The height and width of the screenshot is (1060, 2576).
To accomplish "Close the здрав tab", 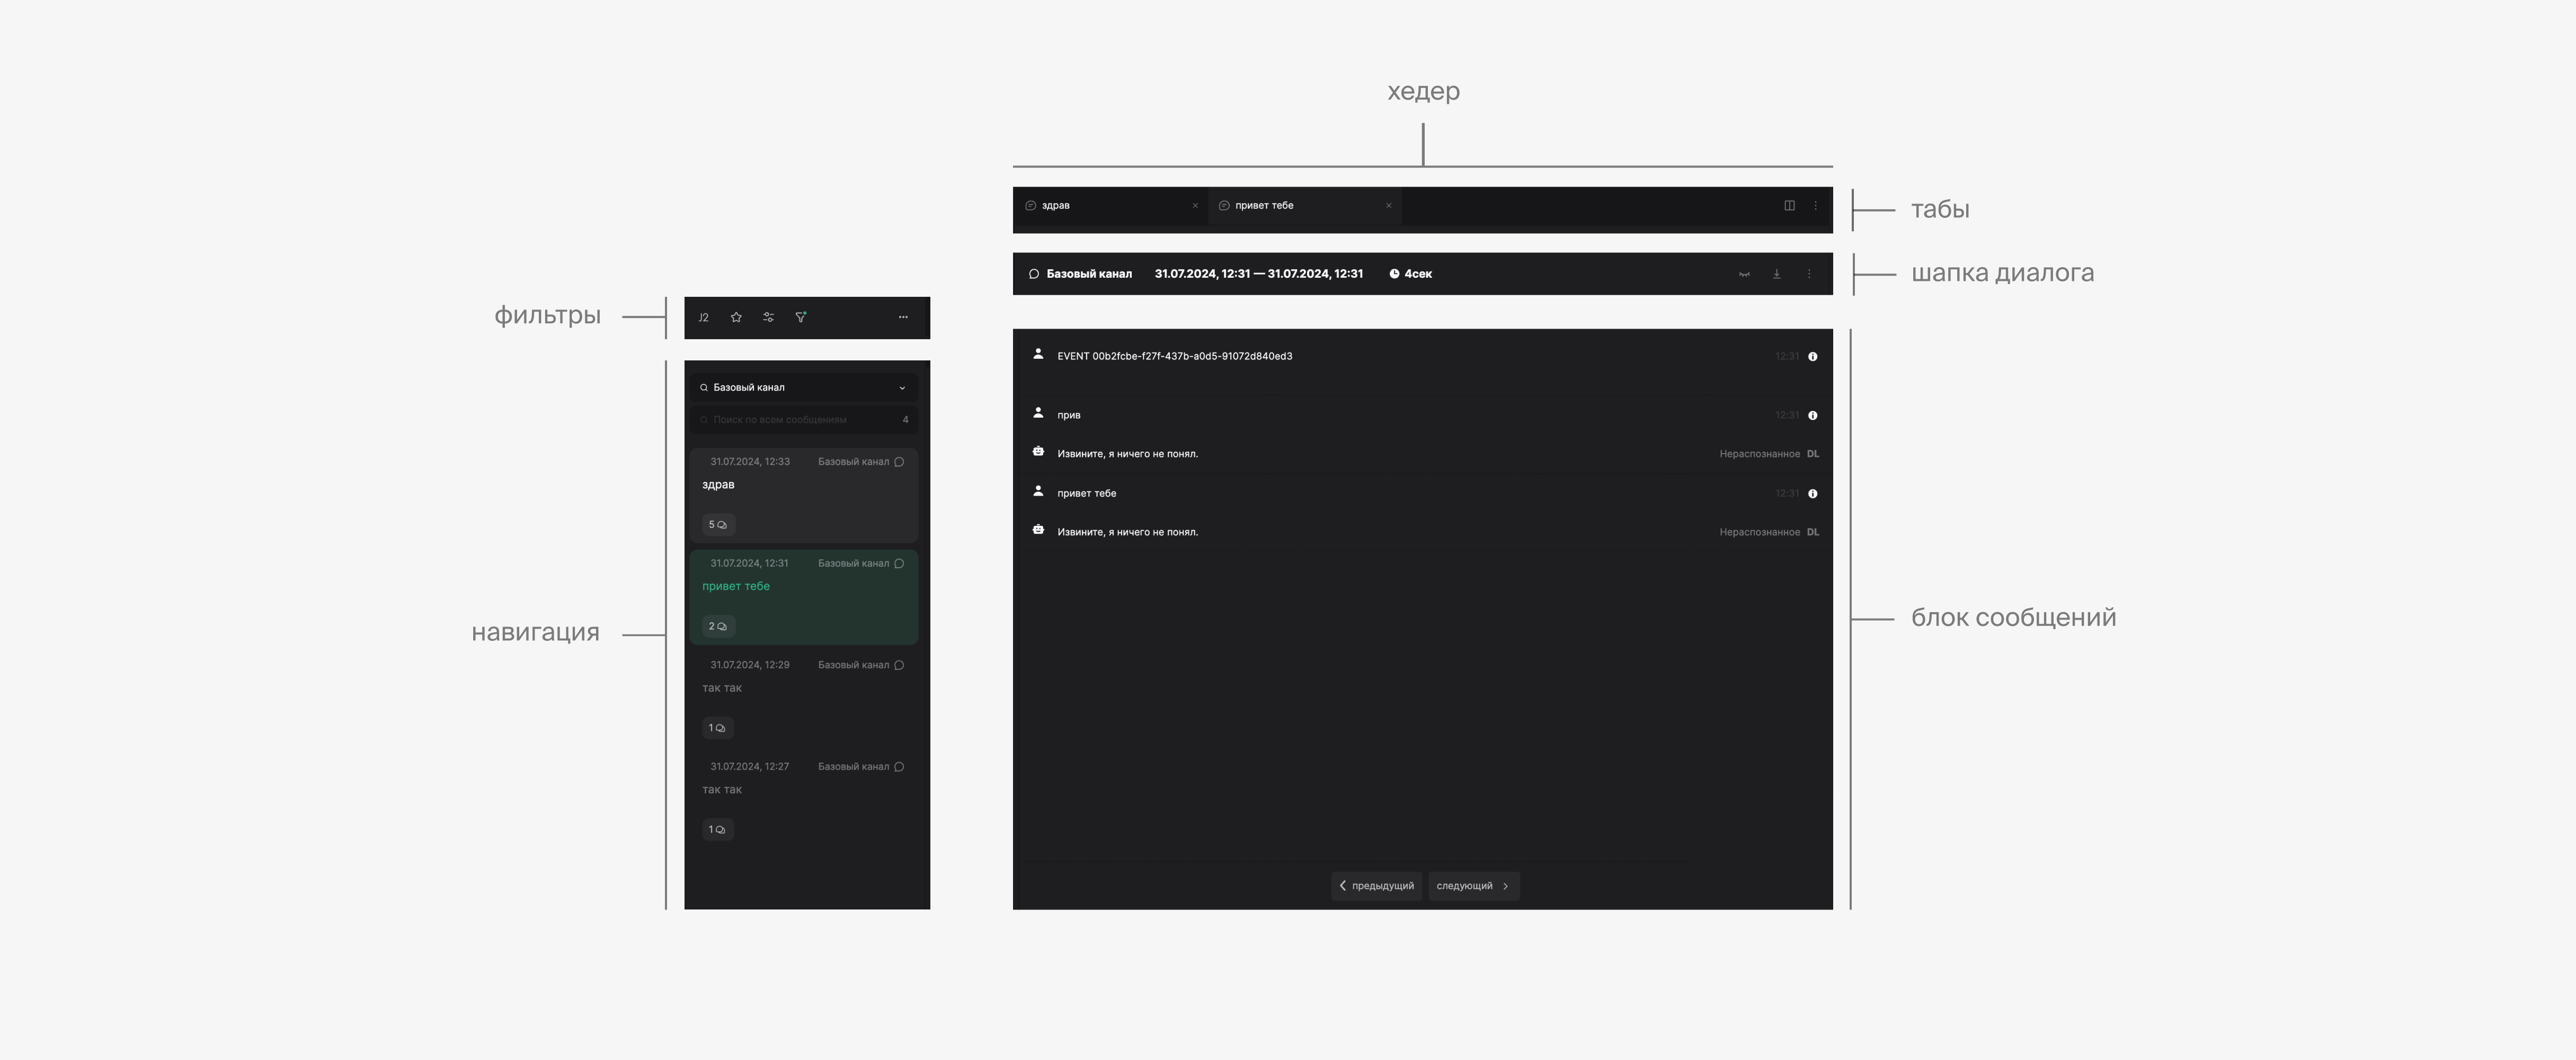I will point(1195,206).
